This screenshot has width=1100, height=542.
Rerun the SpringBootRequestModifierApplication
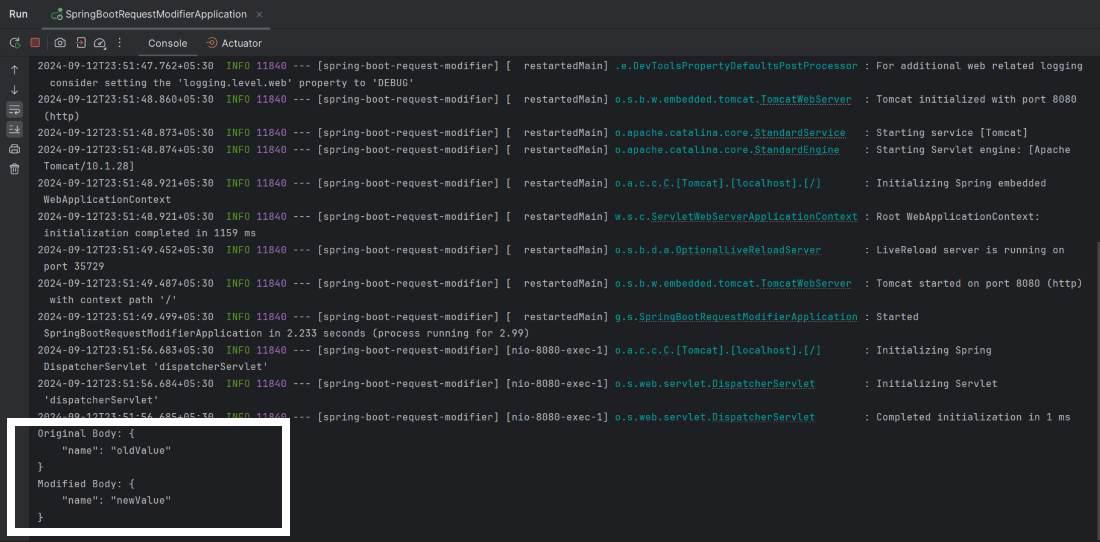15,43
